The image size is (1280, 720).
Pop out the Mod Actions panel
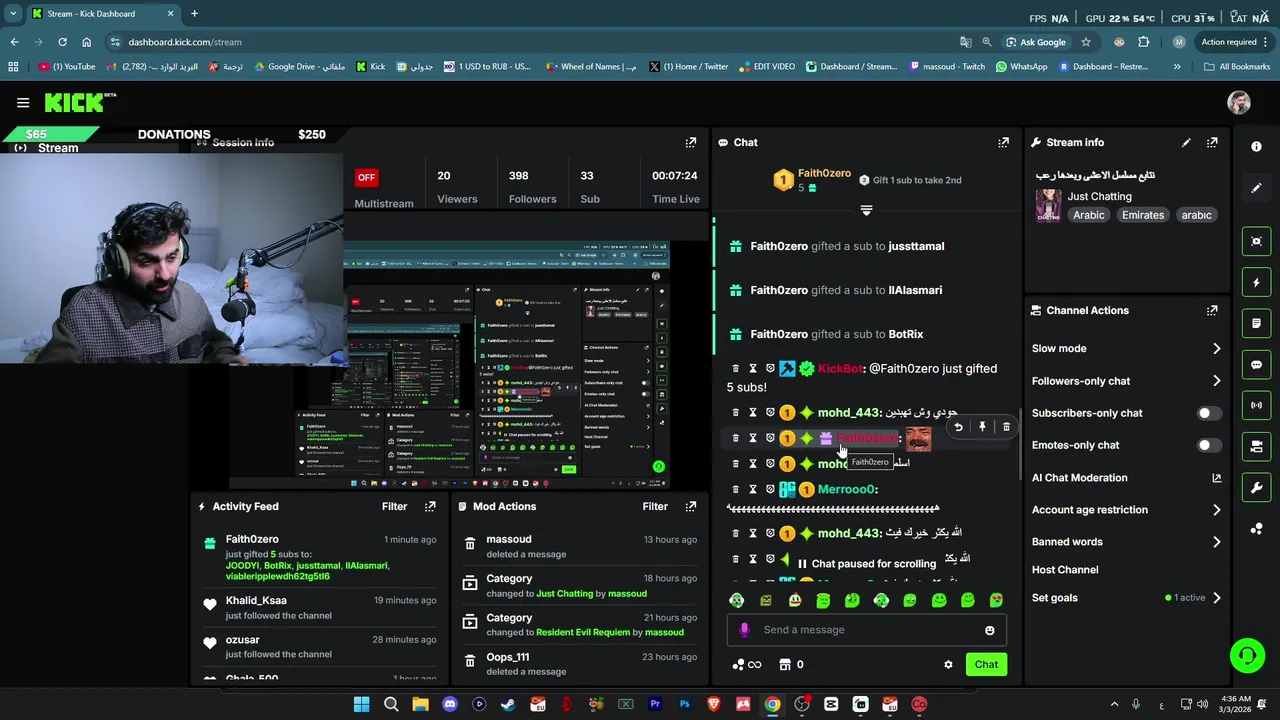pyautogui.click(x=690, y=506)
